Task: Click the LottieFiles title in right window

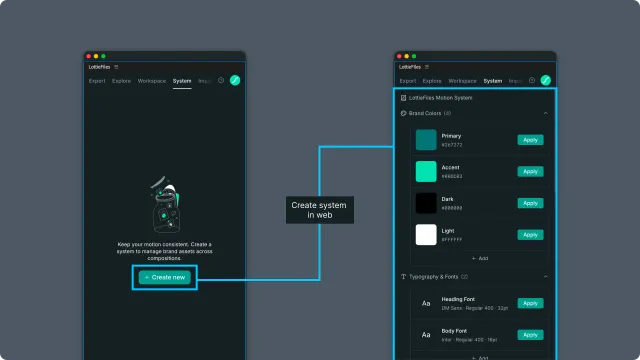Action: tap(410, 67)
